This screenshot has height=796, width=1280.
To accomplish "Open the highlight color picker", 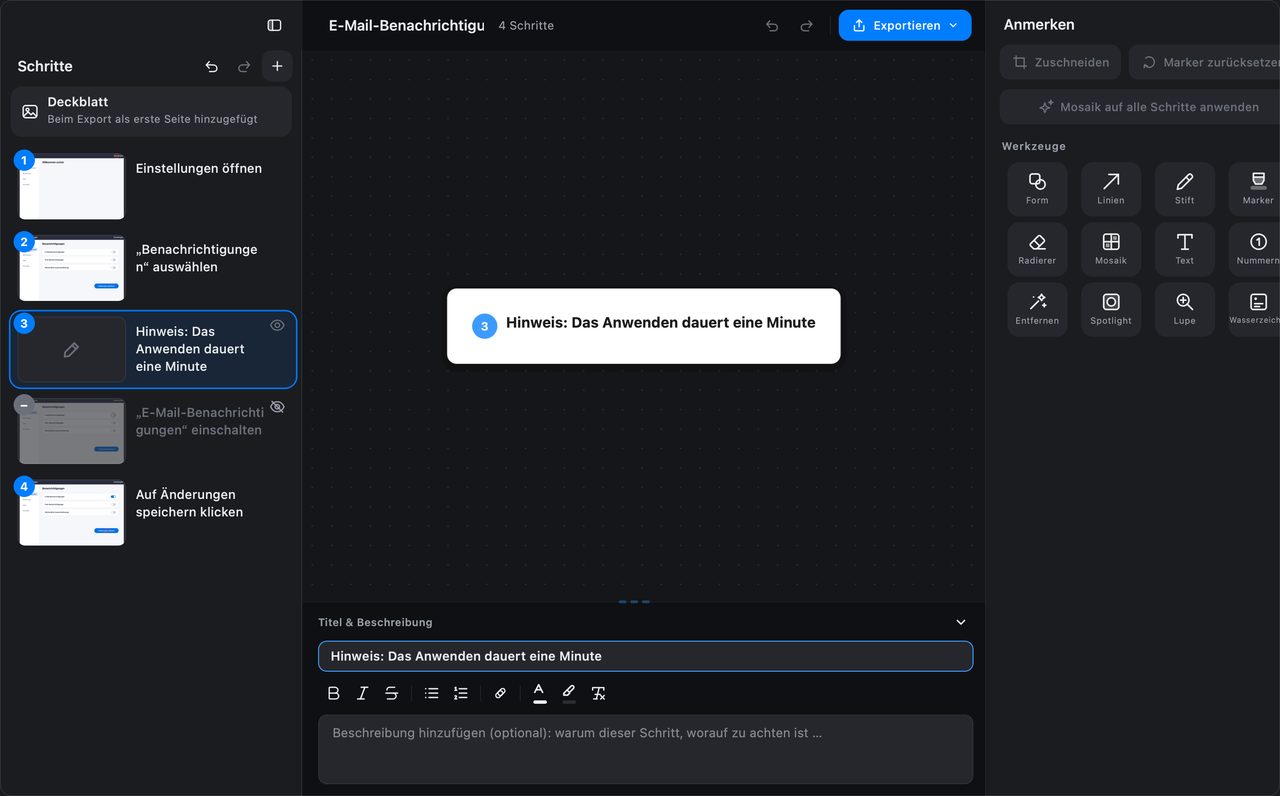I will (569, 693).
